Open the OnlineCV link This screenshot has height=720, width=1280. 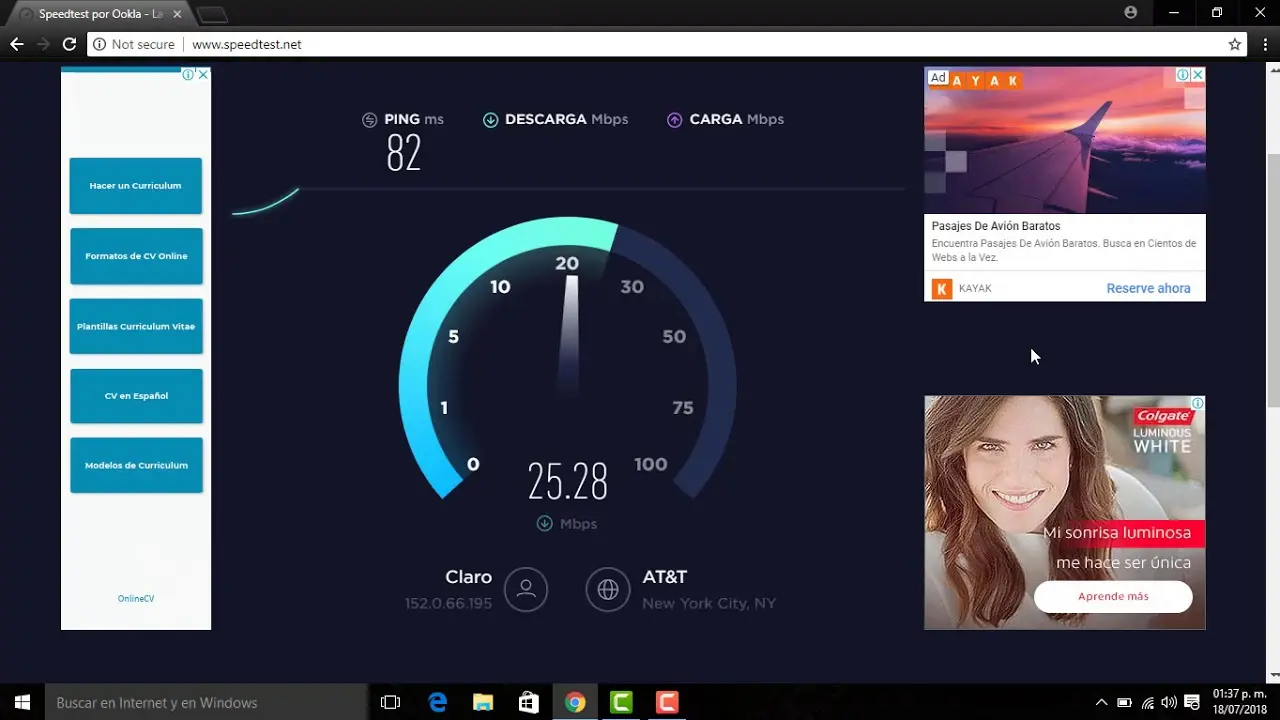tap(136, 599)
